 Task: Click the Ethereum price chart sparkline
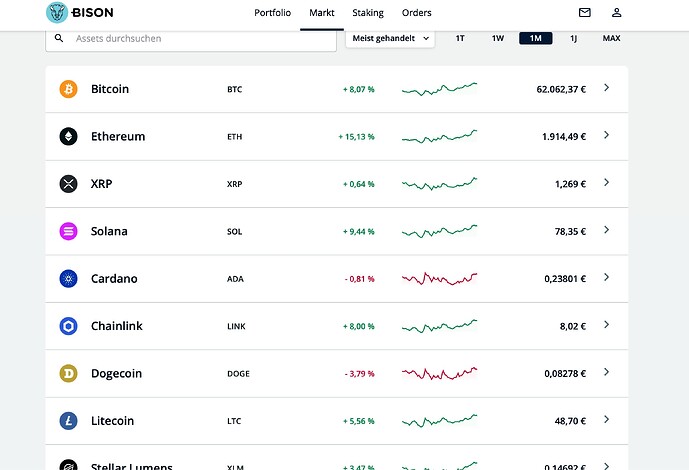pyautogui.click(x=439, y=136)
